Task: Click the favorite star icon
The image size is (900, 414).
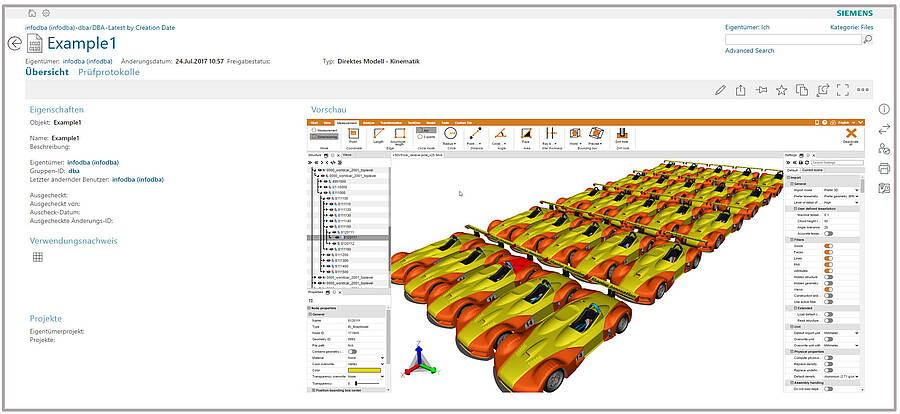Action: point(781,90)
